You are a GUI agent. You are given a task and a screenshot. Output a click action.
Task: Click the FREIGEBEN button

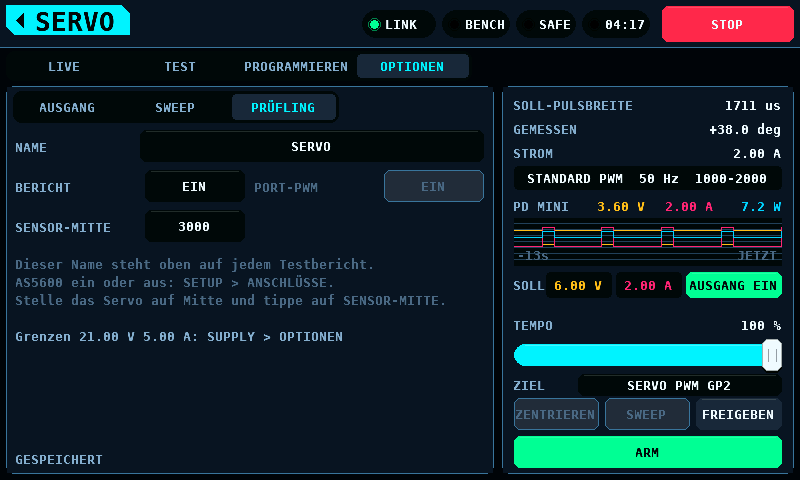738,414
